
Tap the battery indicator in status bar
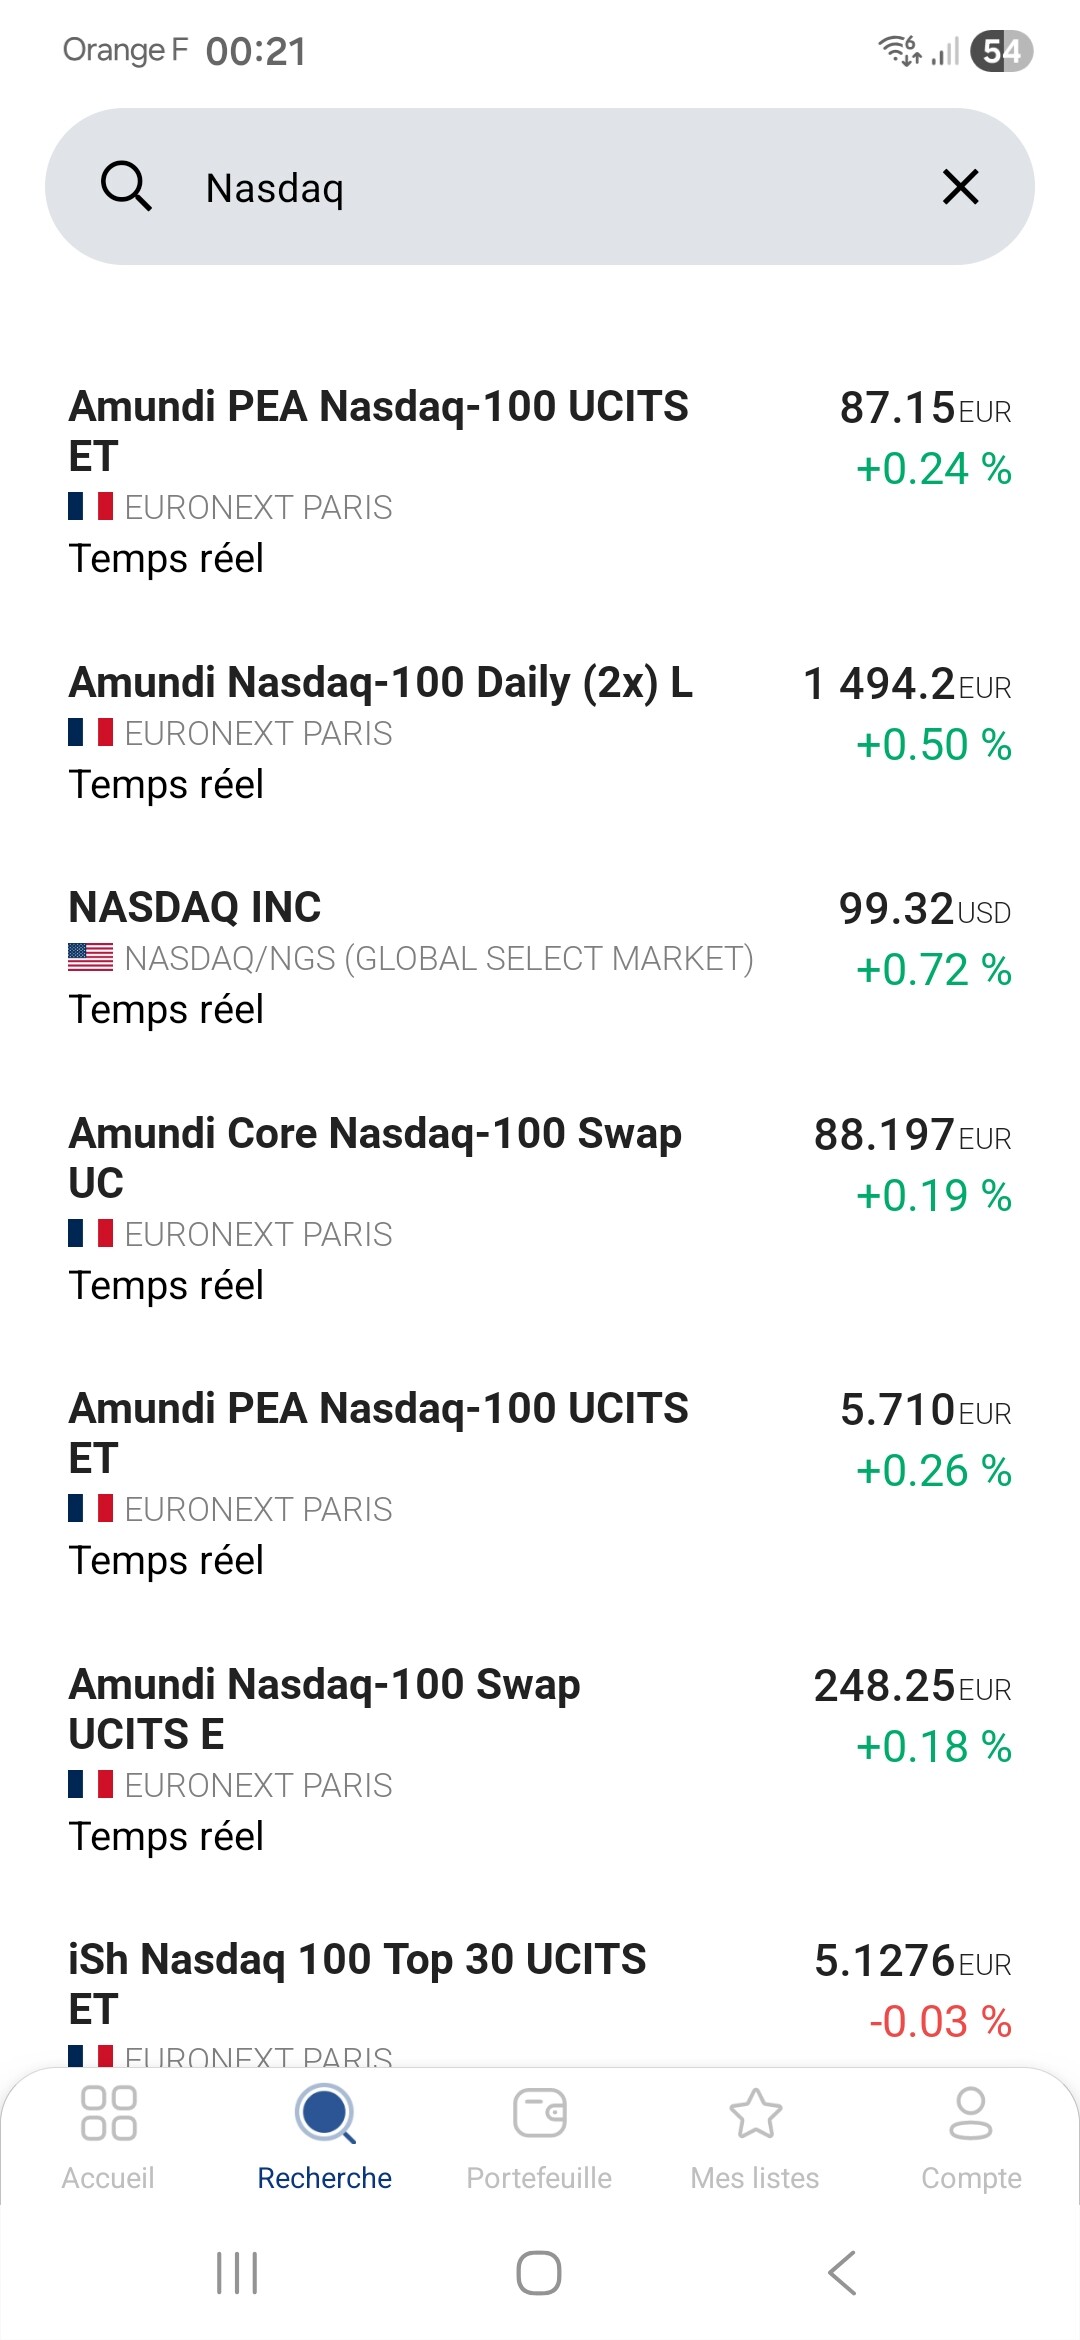click(1002, 51)
